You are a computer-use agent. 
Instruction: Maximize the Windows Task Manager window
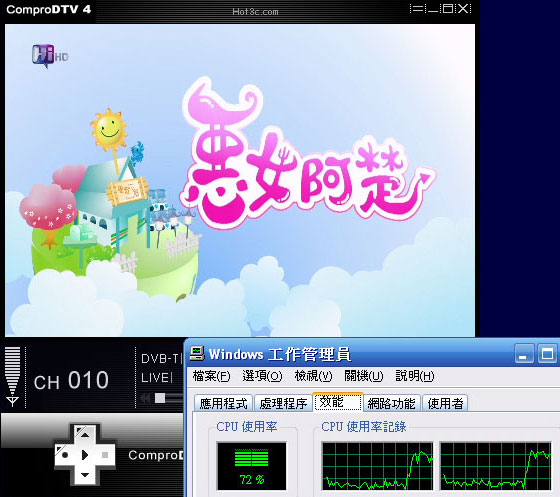(547, 354)
